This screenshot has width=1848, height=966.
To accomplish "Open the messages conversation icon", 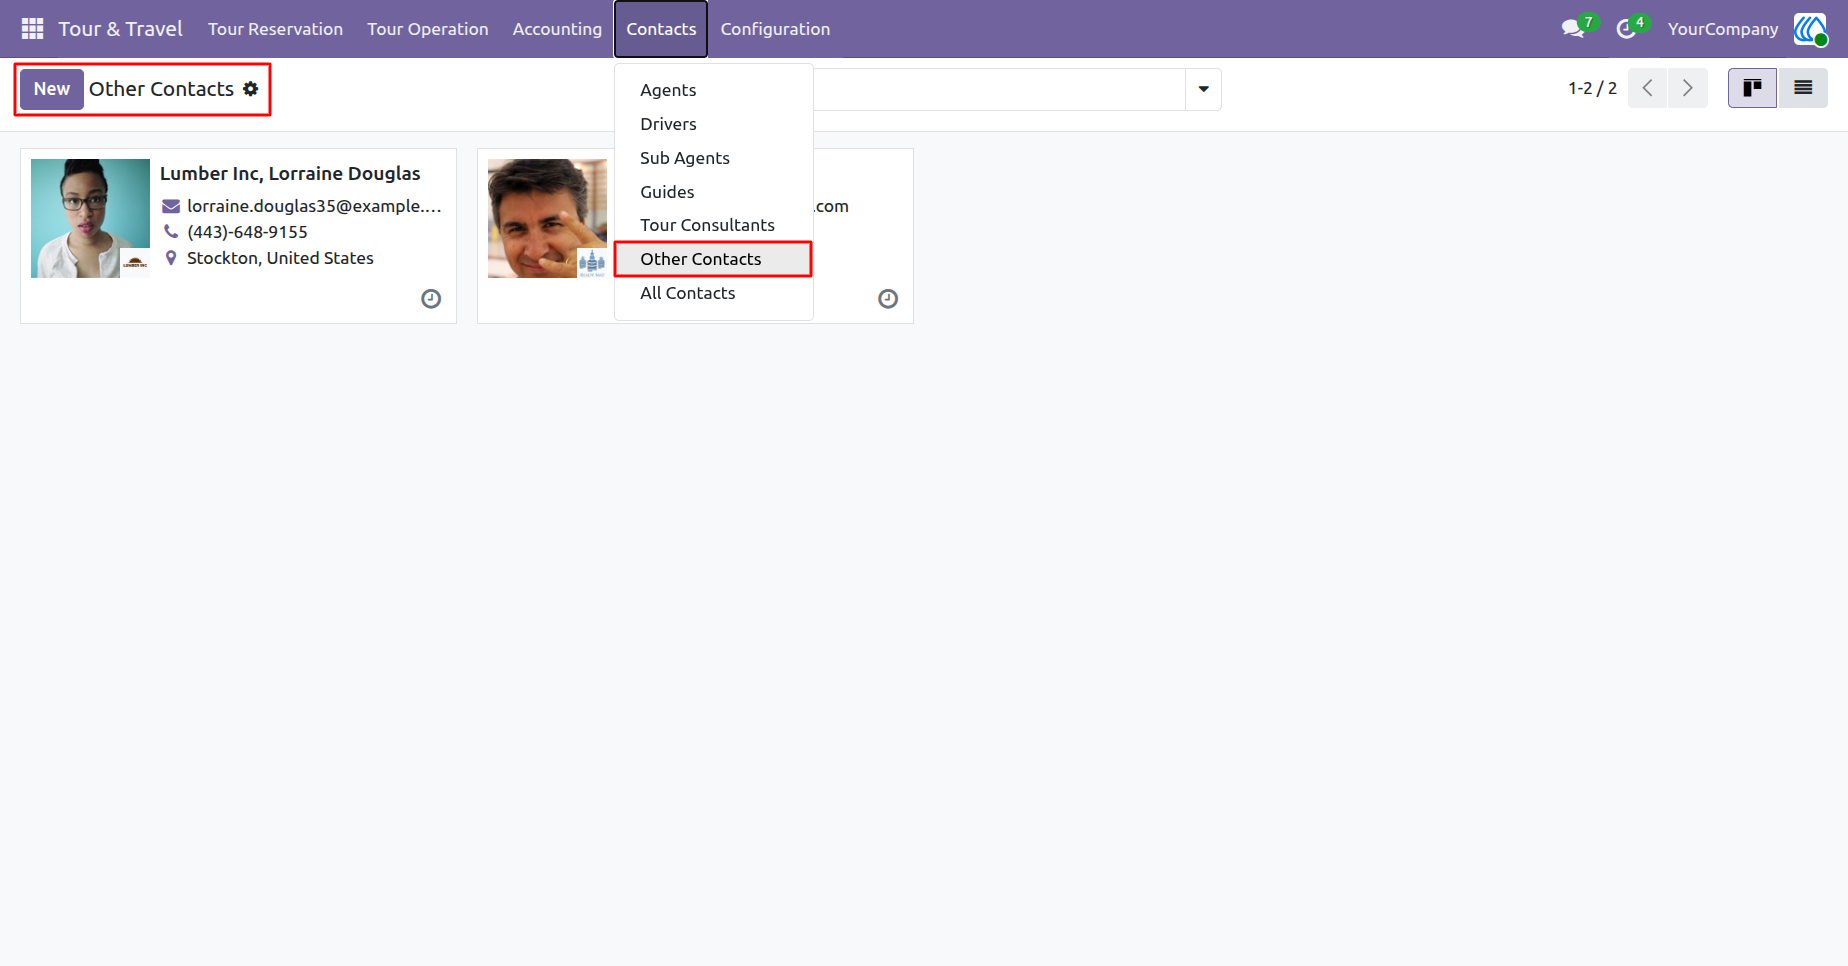I will pyautogui.click(x=1573, y=29).
